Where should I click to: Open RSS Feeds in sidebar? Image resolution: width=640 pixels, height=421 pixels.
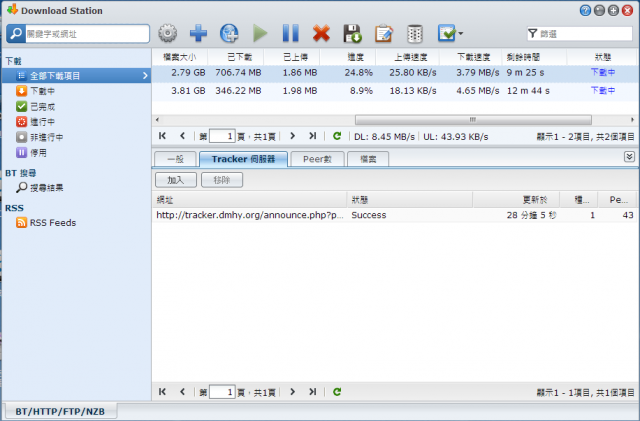pos(46,223)
